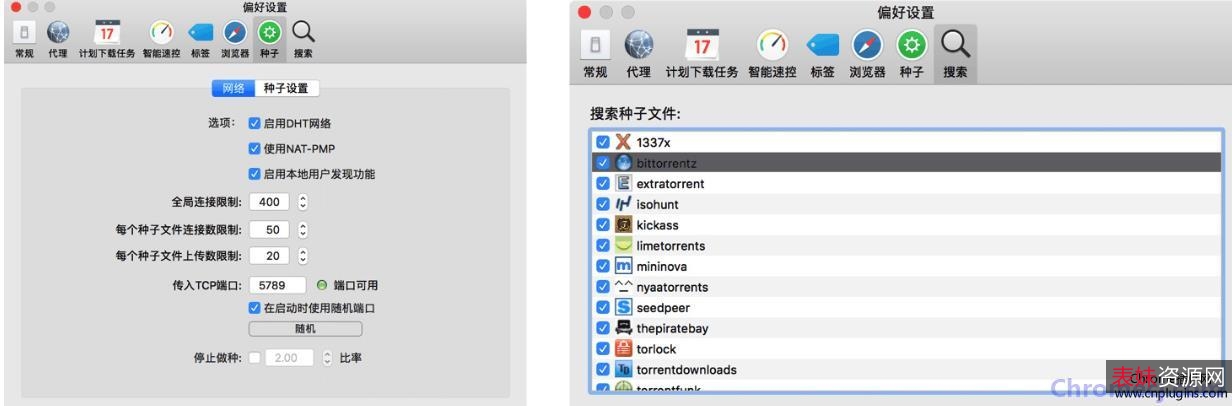Toggle 在启动时使用随机端口 checkbox
This screenshot has height=406, width=1232.
point(254,308)
